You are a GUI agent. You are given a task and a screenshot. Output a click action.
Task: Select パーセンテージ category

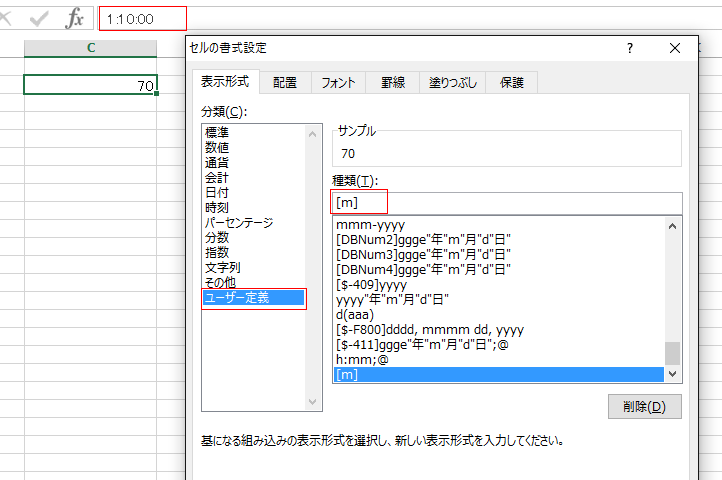tap(239, 222)
